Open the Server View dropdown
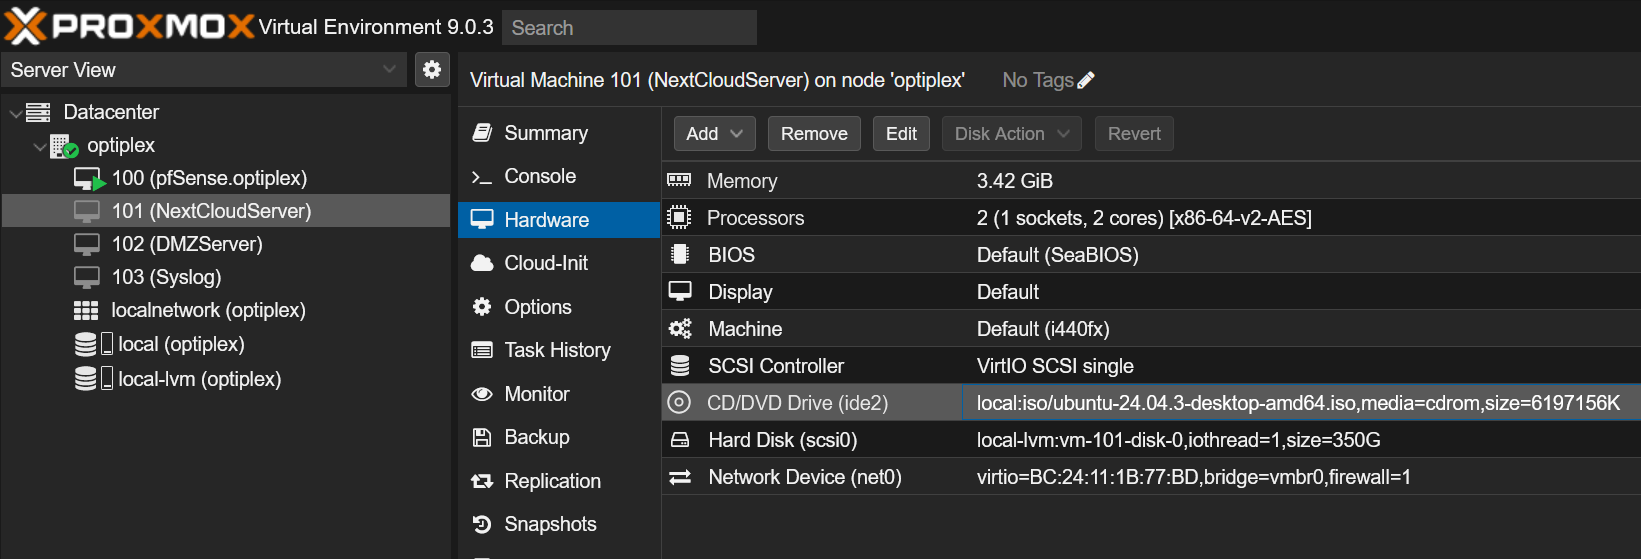 (389, 69)
